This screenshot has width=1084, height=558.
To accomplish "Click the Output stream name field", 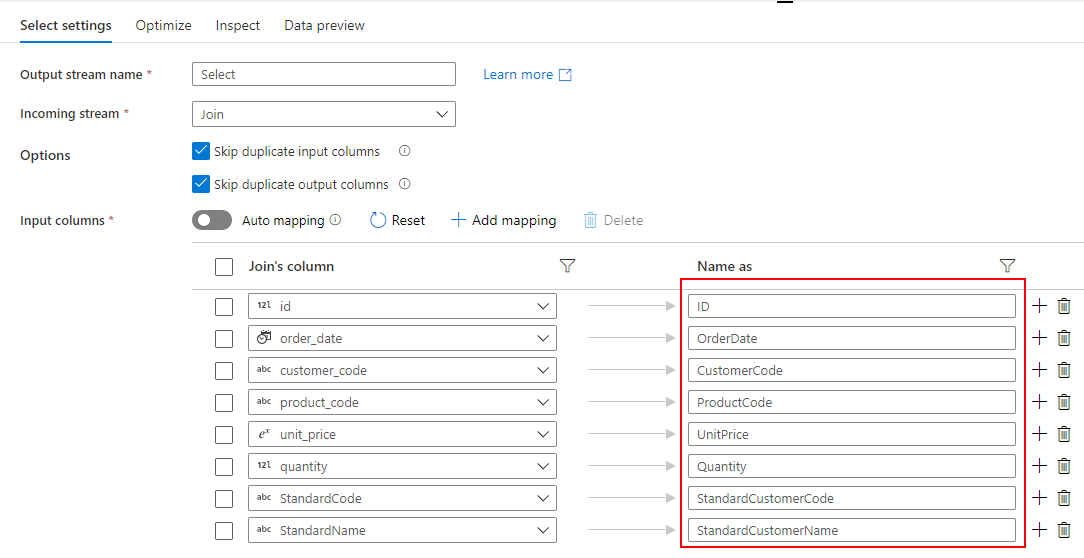I will [323, 74].
